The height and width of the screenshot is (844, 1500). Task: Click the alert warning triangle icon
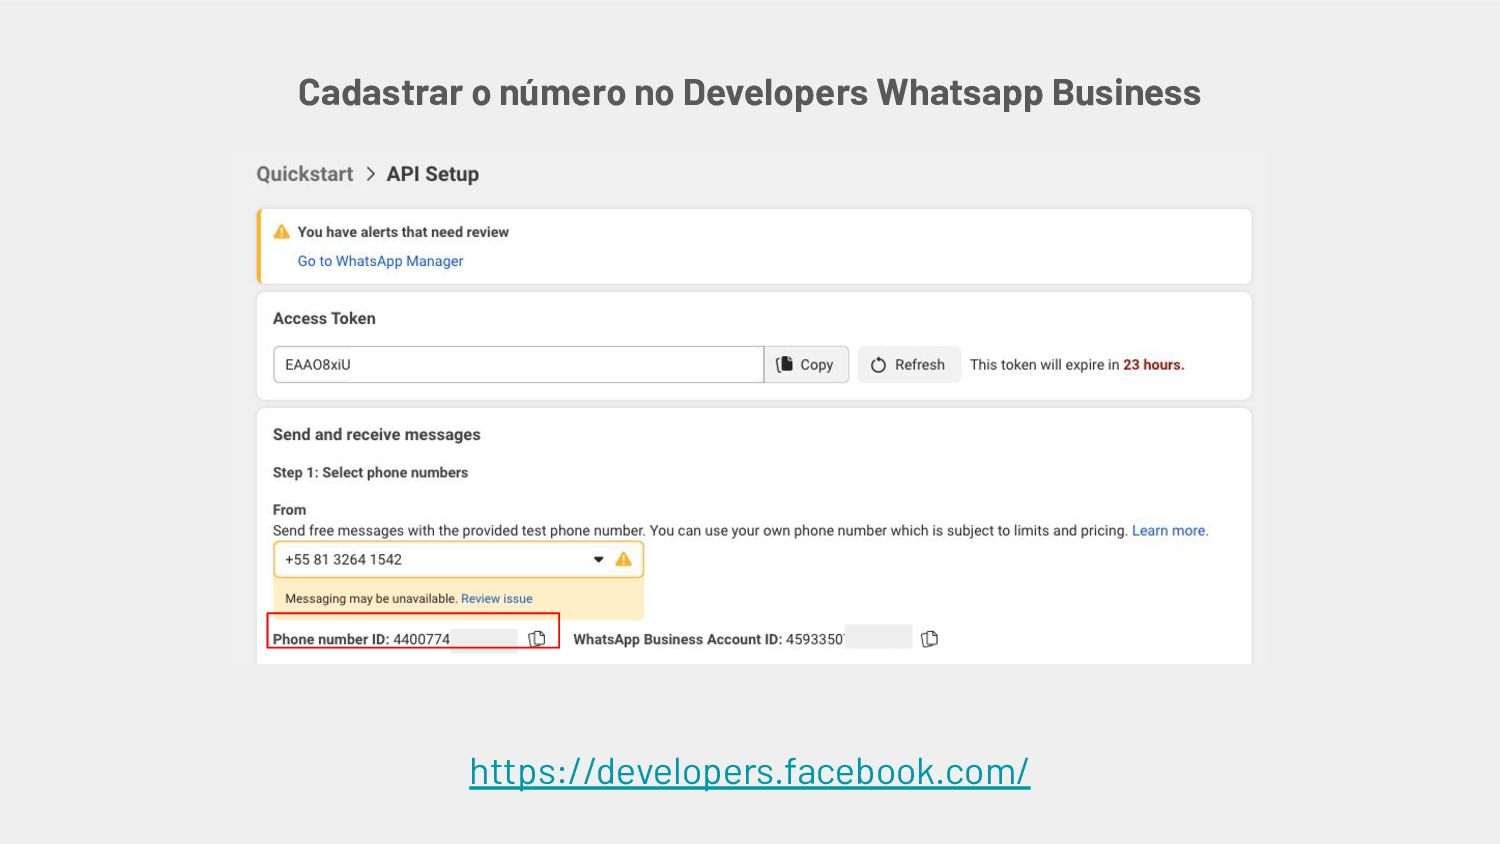282,232
